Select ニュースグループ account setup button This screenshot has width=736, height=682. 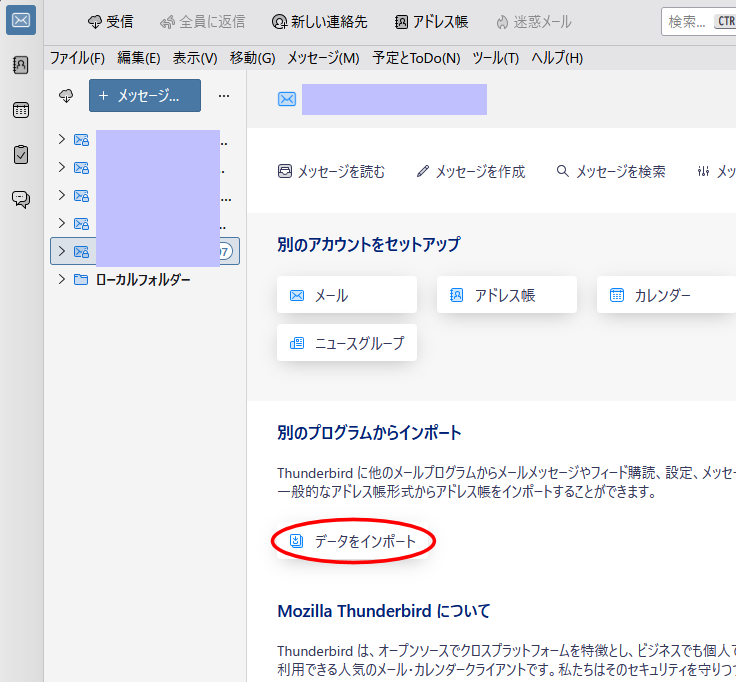click(x=347, y=343)
